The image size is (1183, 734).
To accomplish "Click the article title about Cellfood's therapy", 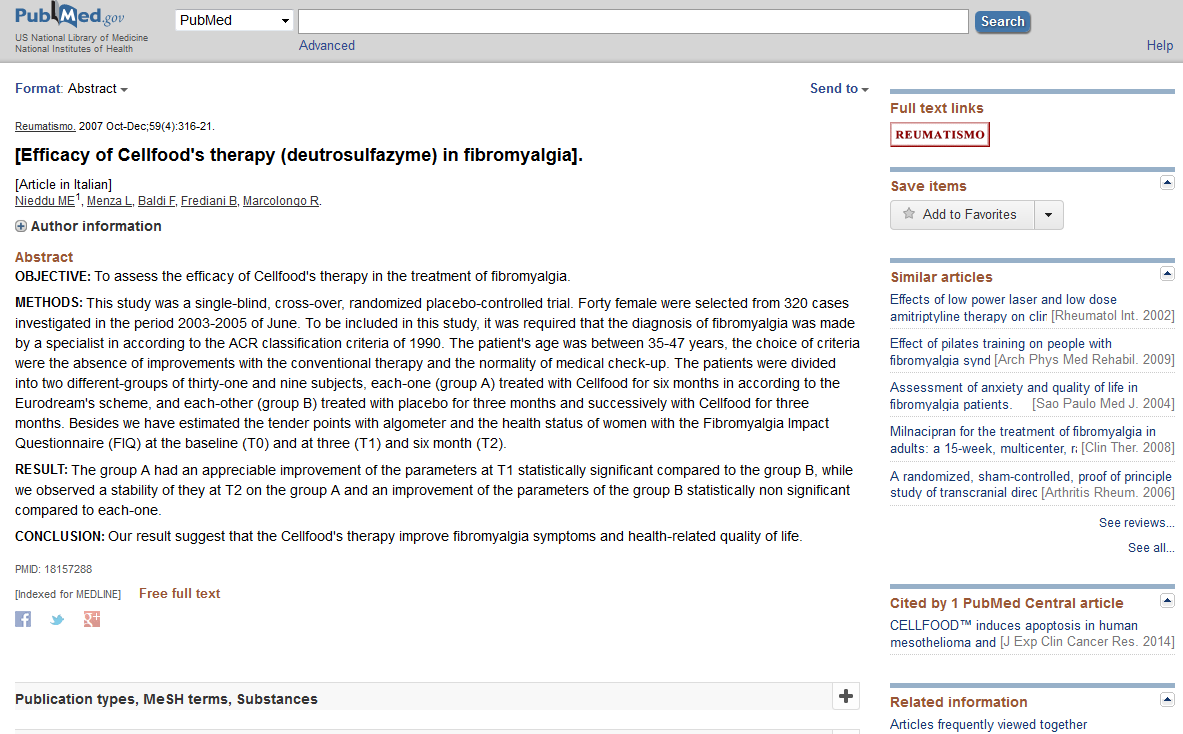I will click(299, 155).
